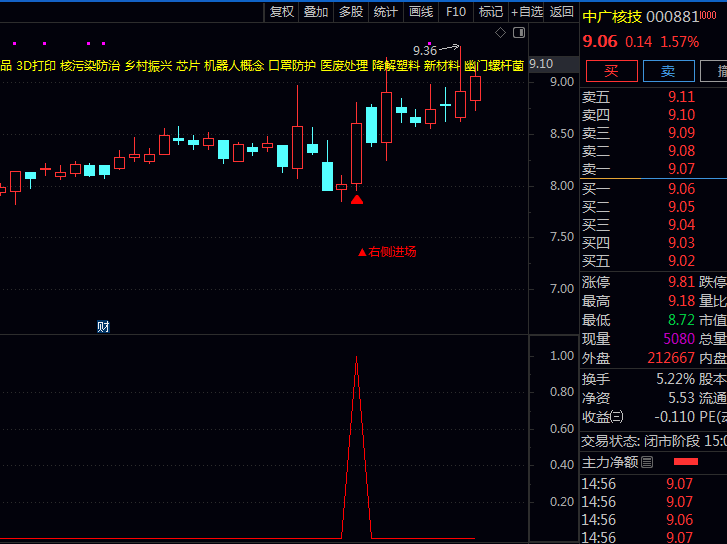
Task: Click 买二 price 9.05
Action: 682,207
